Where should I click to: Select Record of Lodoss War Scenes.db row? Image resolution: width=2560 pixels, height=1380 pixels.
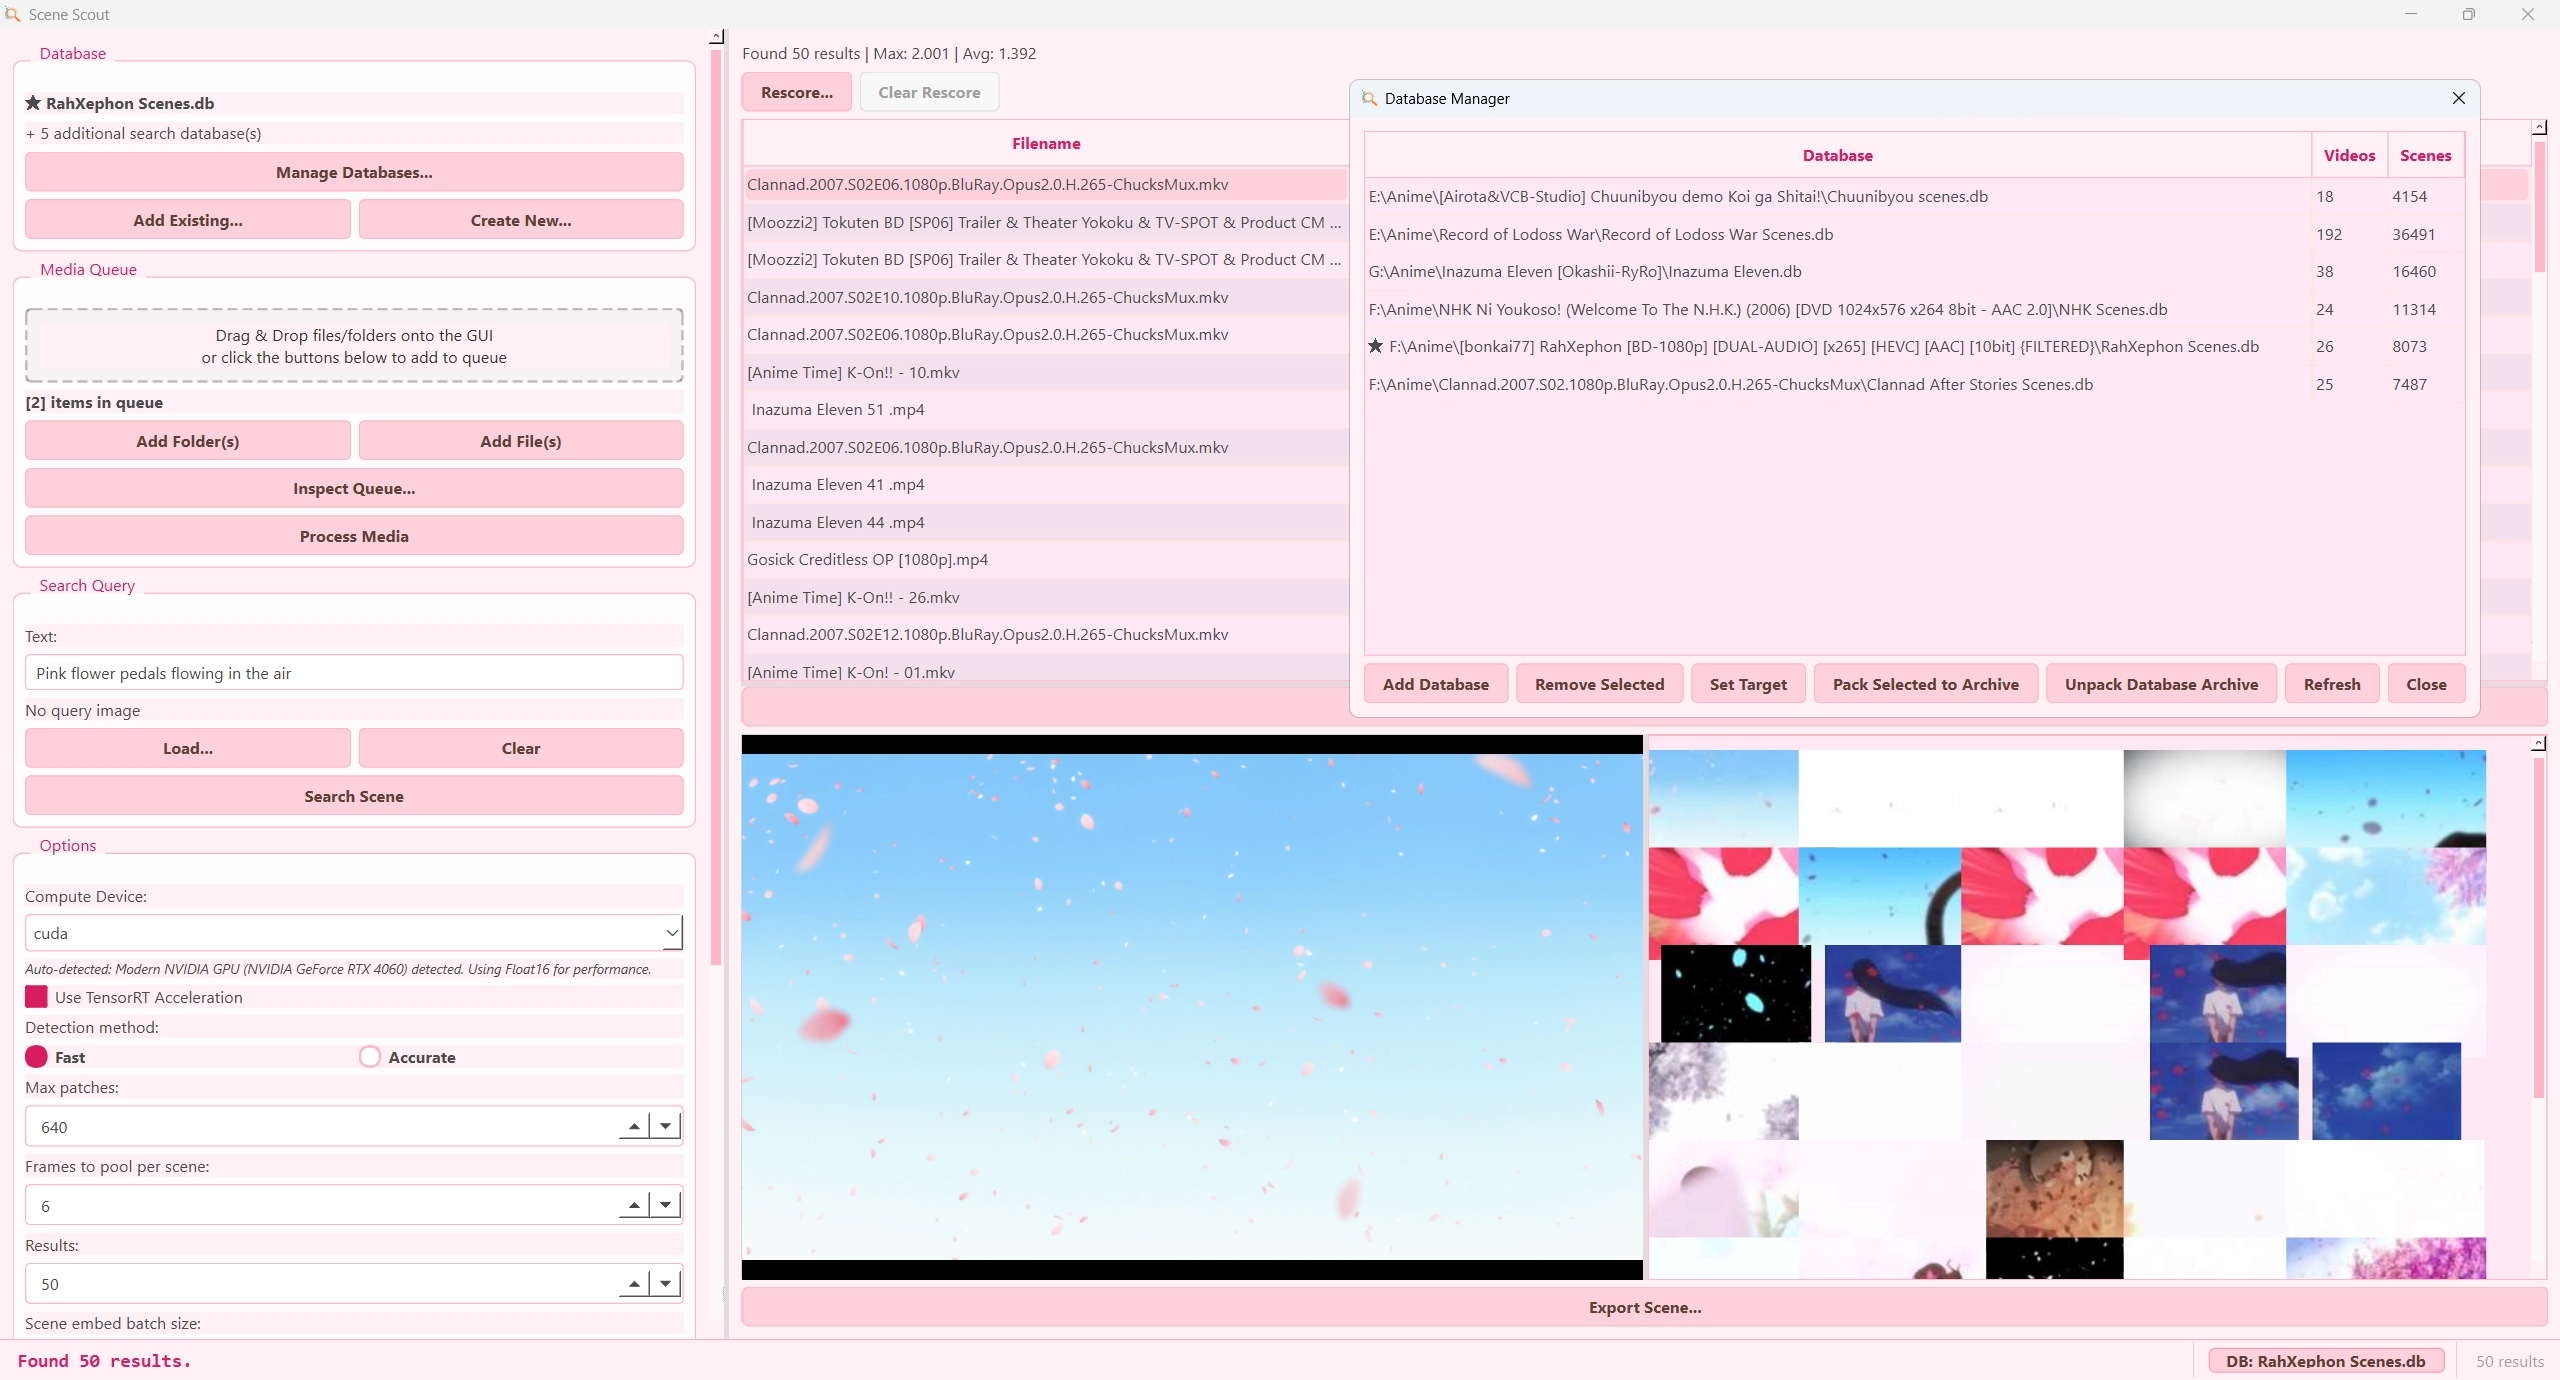point(1914,234)
